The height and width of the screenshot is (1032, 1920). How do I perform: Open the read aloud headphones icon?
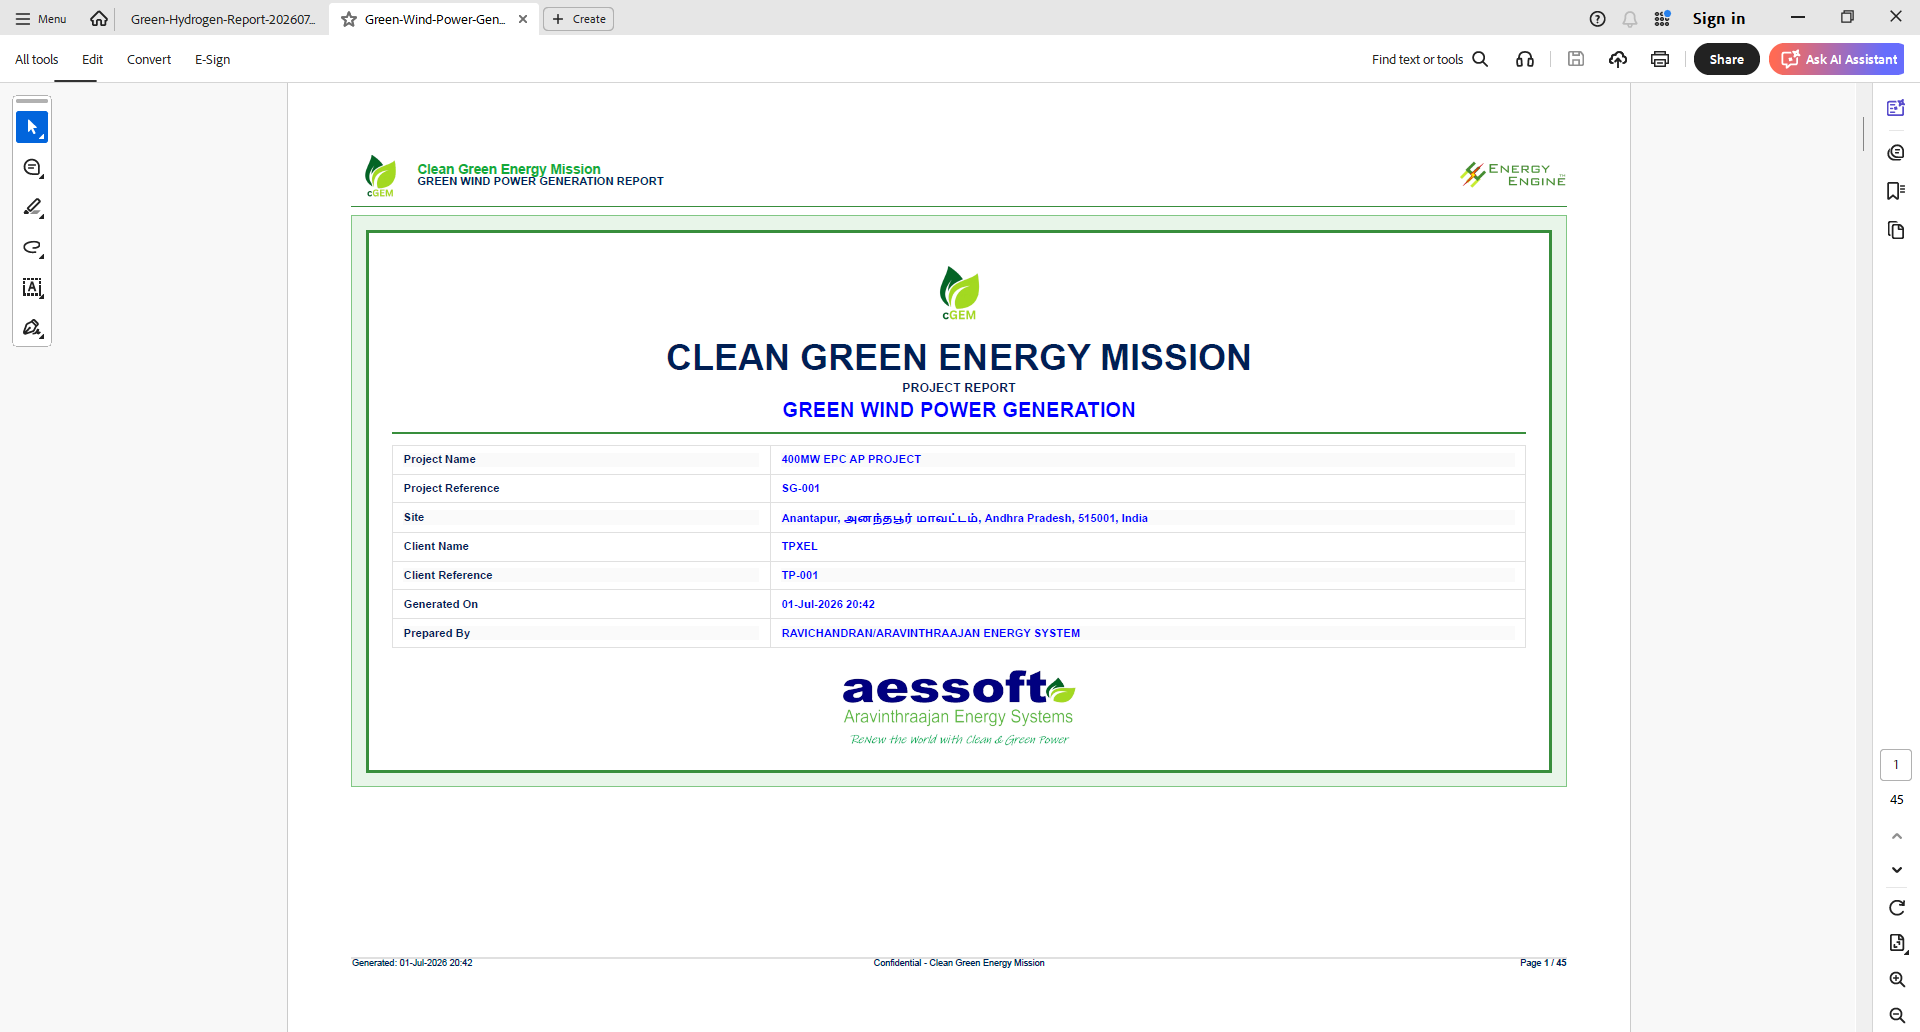(x=1525, y=60)
